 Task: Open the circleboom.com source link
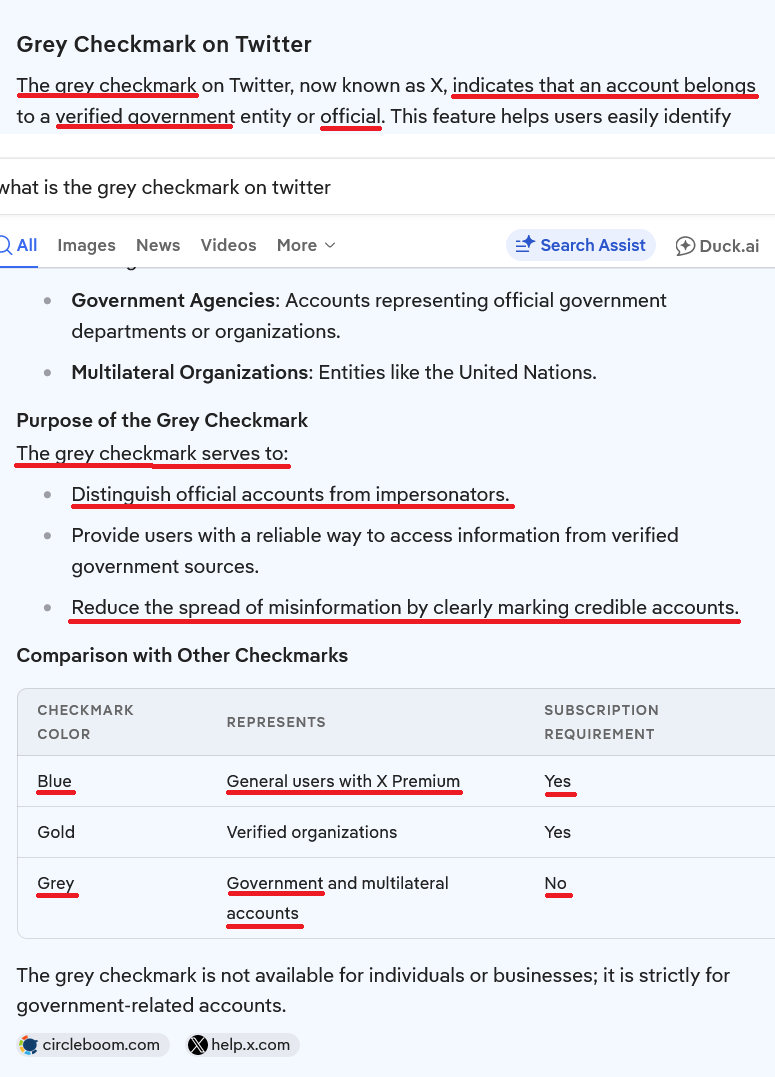pos(93,1045)
